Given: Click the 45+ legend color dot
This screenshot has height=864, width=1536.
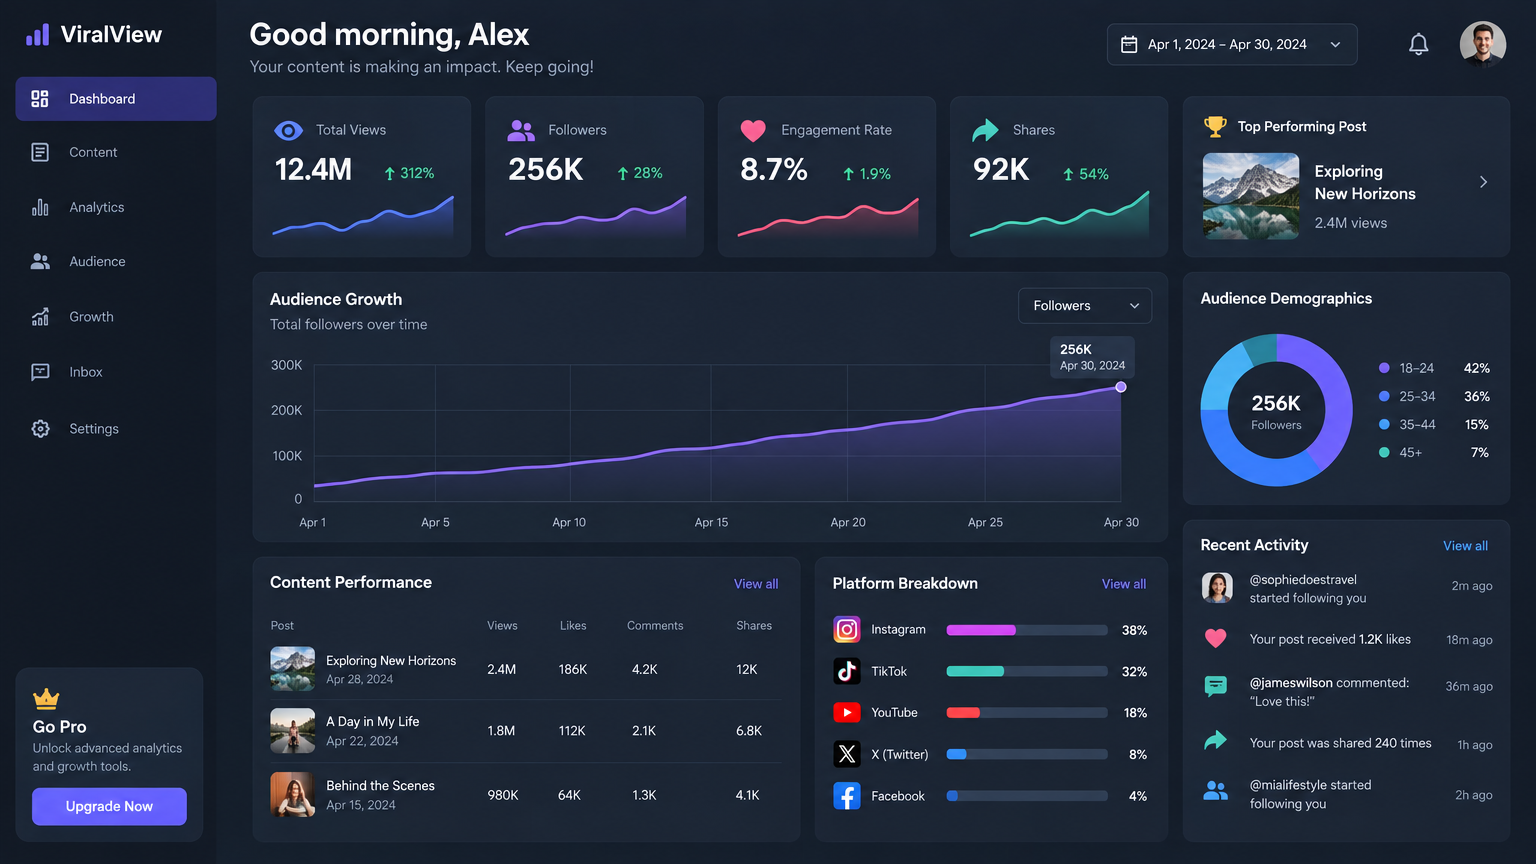Looking at the screenshot, I should point(1384,452).
